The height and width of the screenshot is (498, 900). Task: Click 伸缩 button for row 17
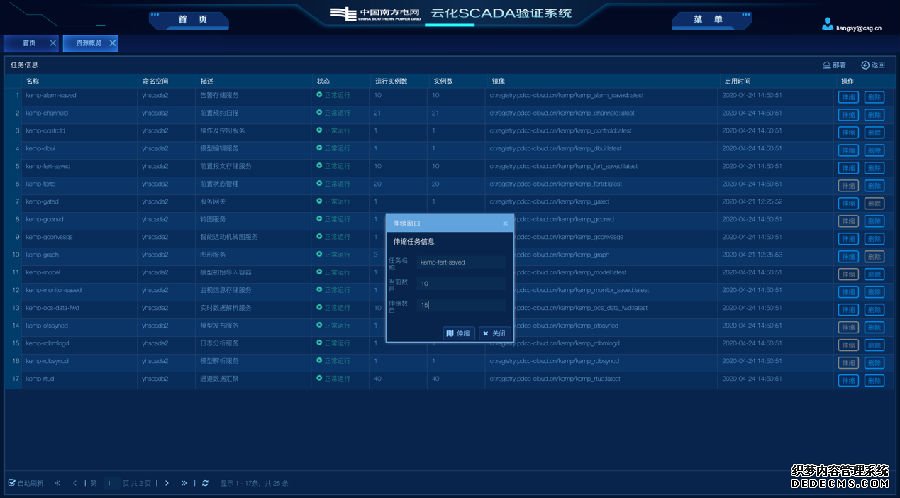coord(848,380)
